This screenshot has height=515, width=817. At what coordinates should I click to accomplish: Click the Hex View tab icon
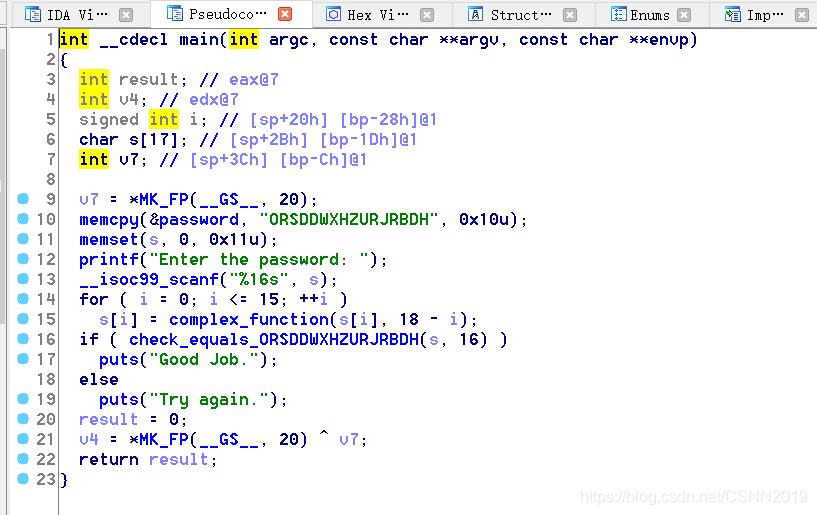click(x=333, y=14)
